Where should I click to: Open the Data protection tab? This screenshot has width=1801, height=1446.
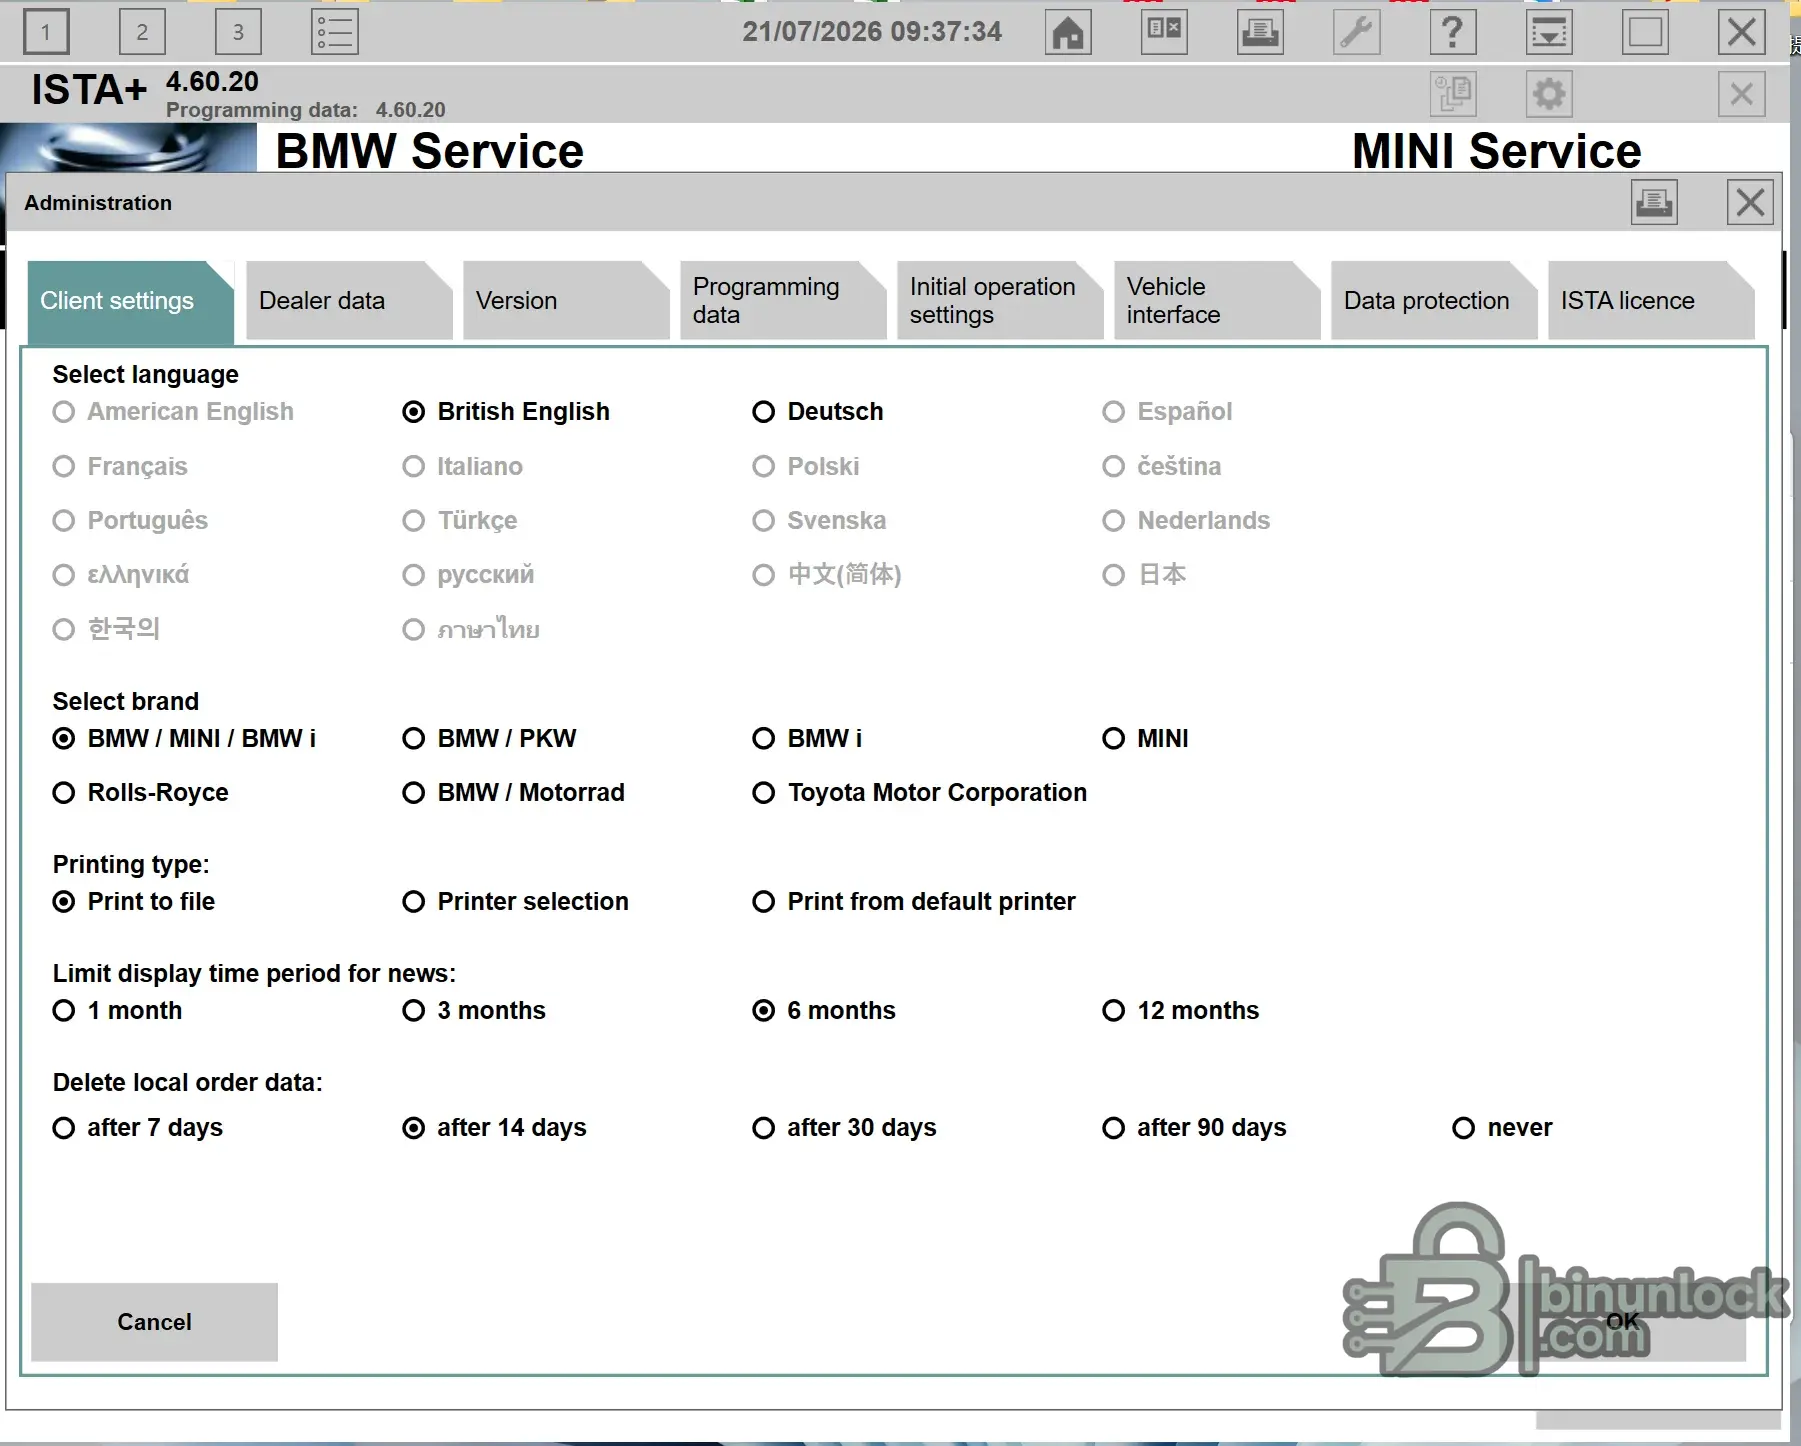tap(1434, 301)
